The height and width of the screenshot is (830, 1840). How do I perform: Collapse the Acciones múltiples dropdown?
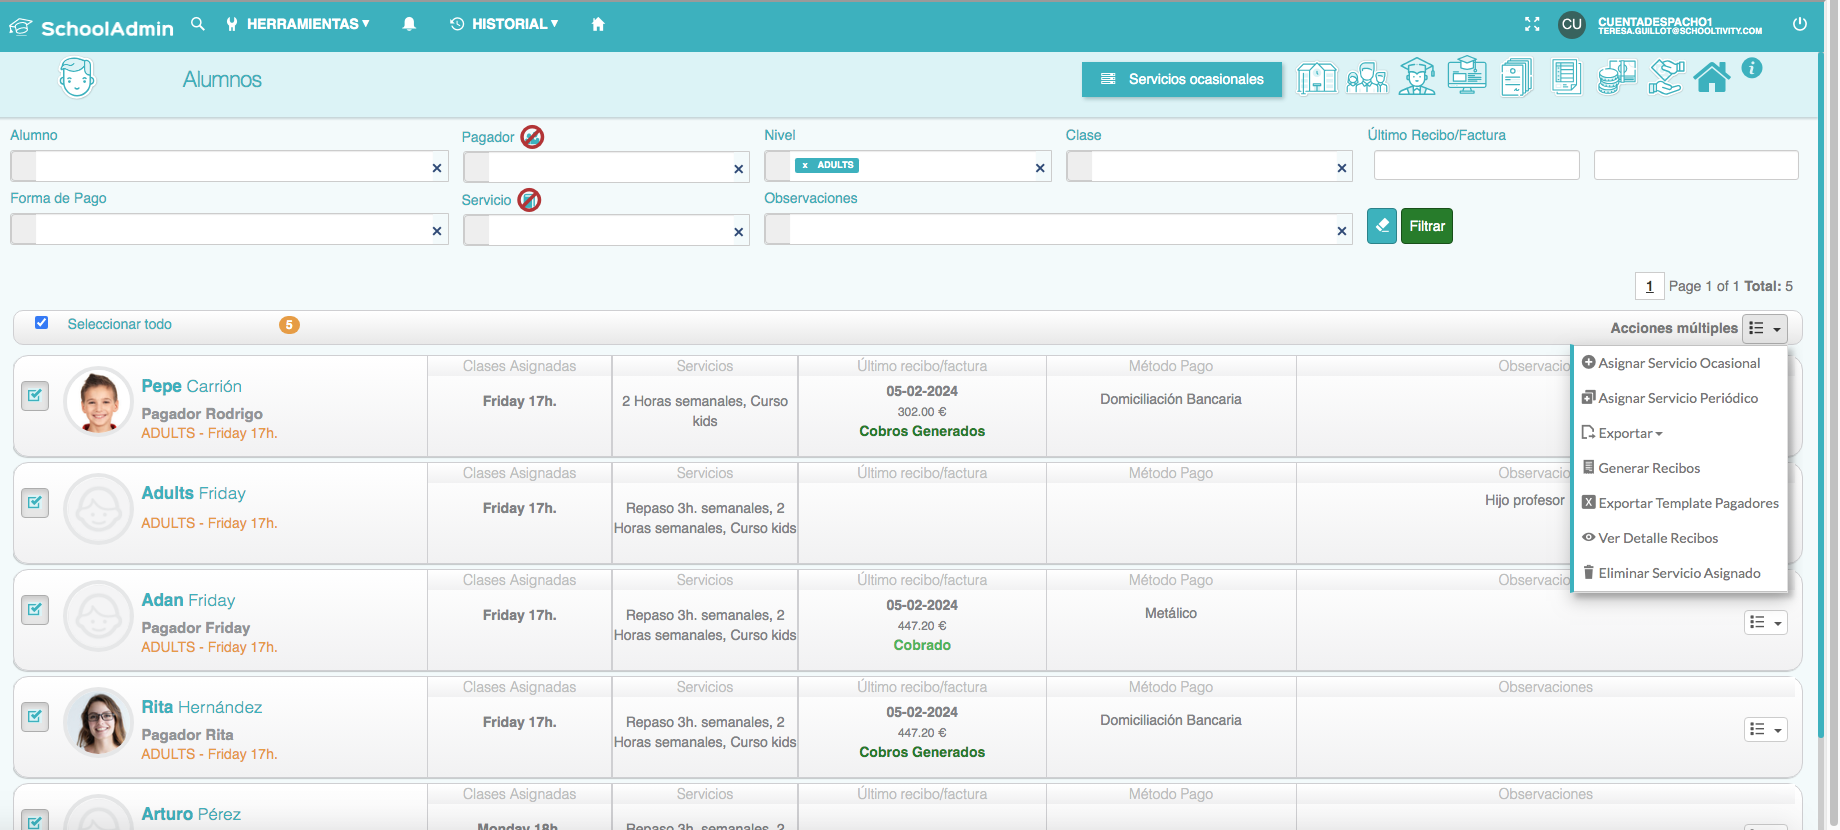pyautogui.click(x=1765, y=328)
